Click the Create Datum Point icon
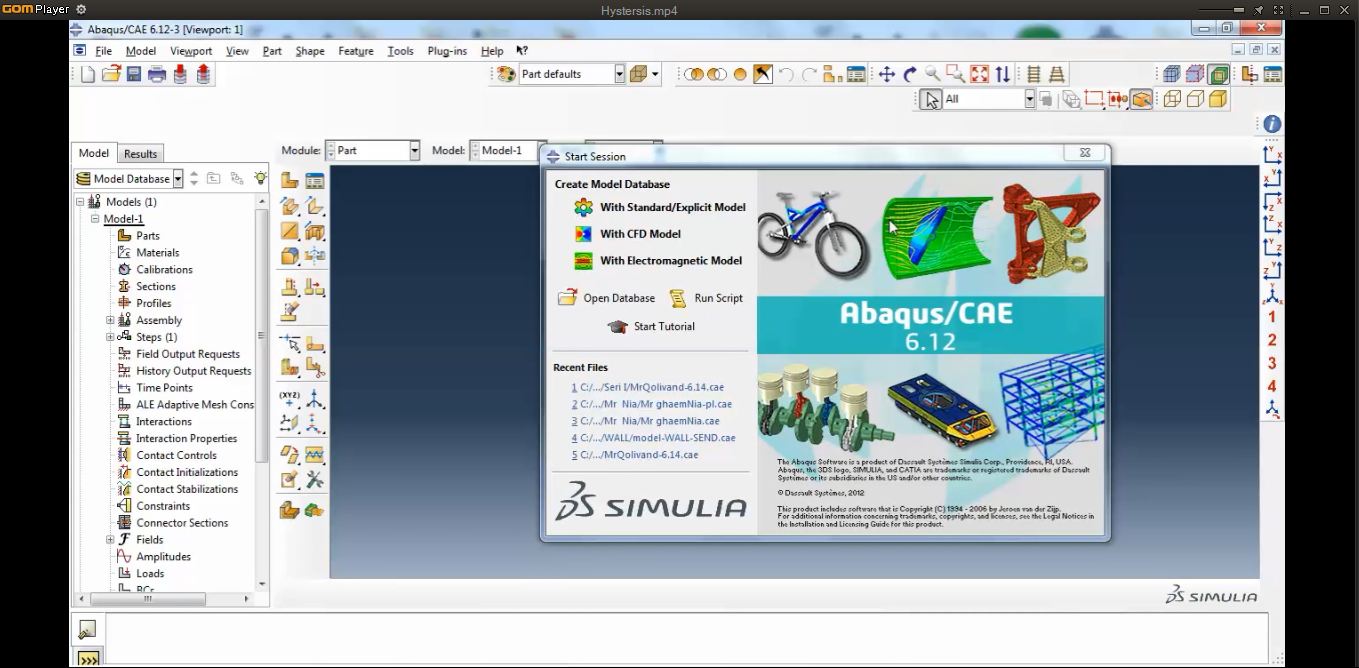This screenshot has height=668, width=1359. [289, 399]
